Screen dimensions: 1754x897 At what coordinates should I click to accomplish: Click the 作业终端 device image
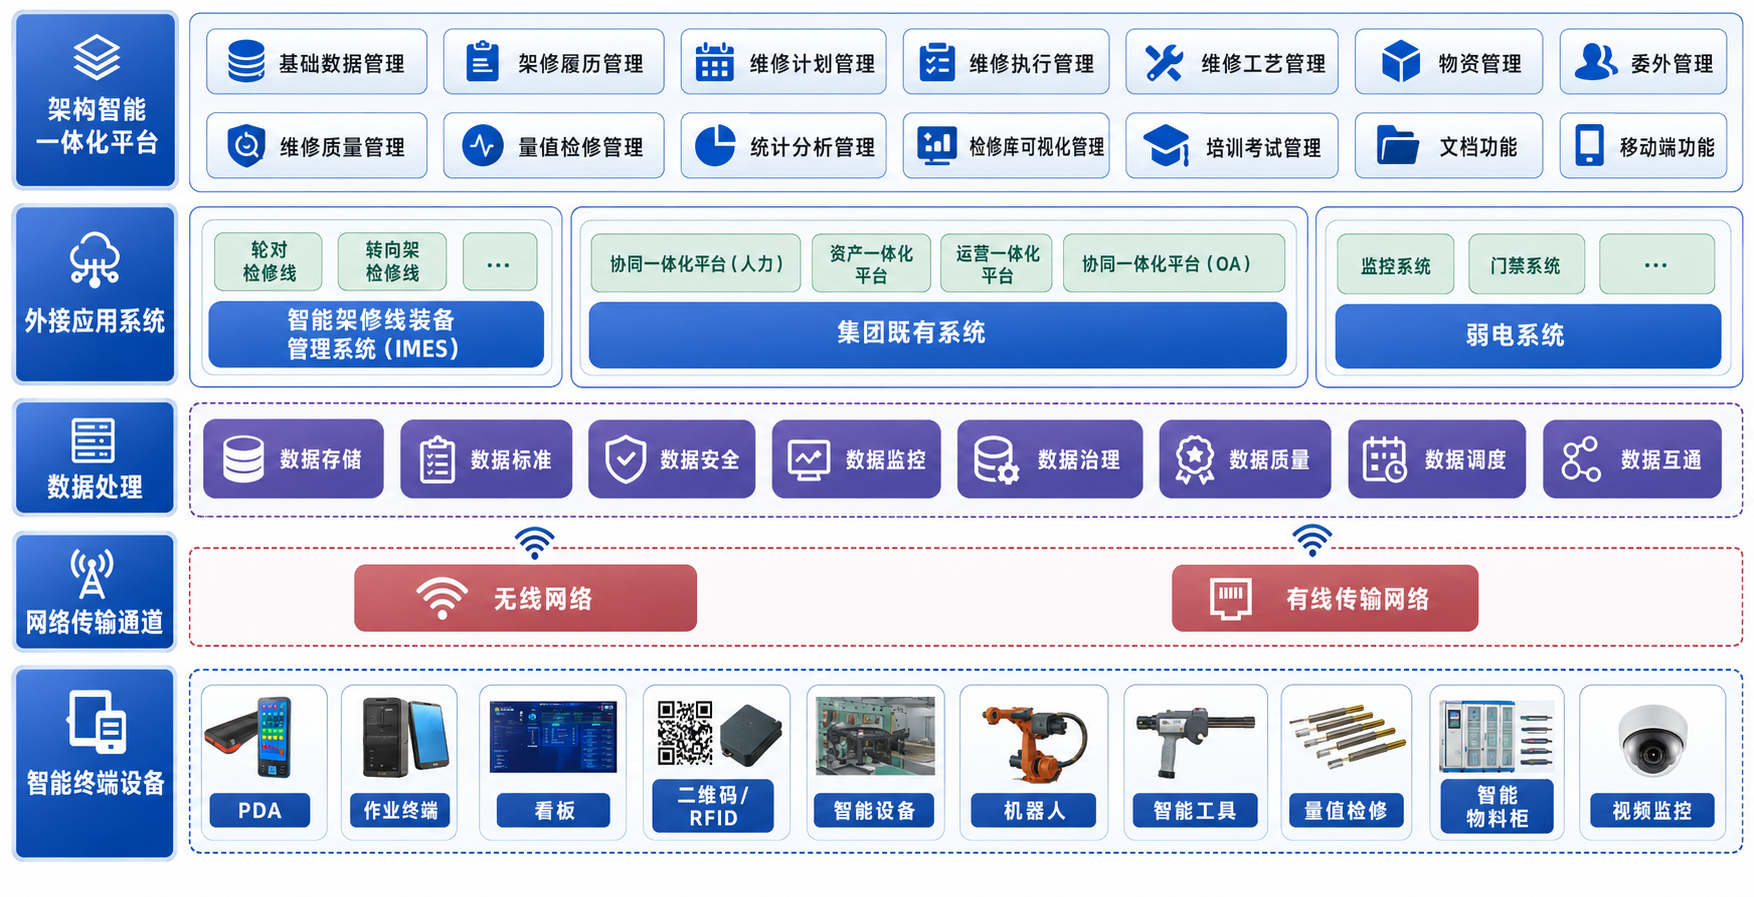click(x=404, y=737)
